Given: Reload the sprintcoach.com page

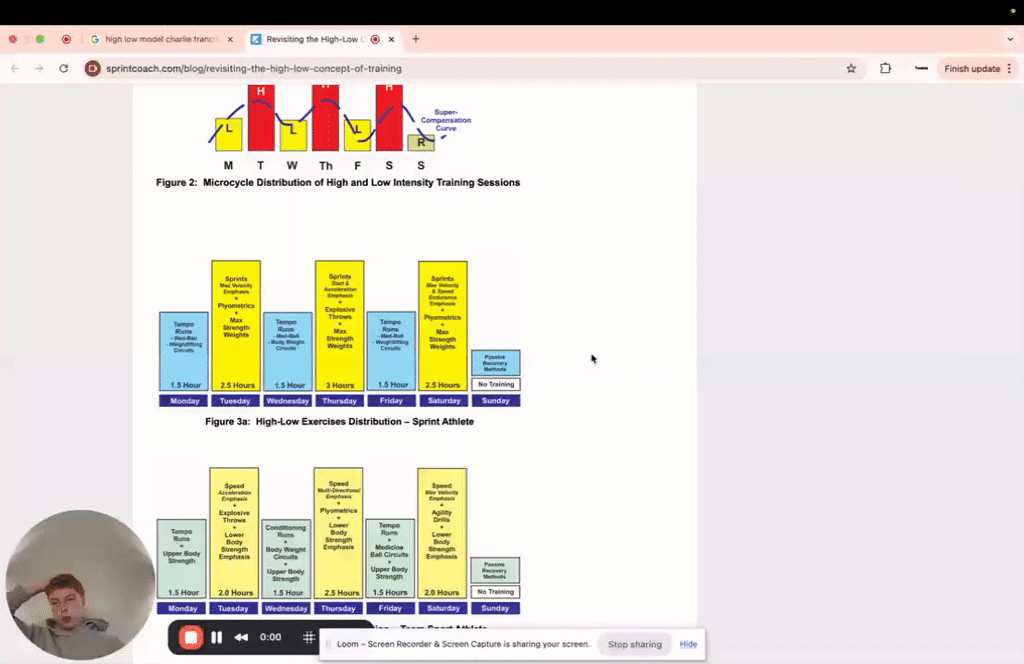Looking at the screenshot, I should pos(63,69).
